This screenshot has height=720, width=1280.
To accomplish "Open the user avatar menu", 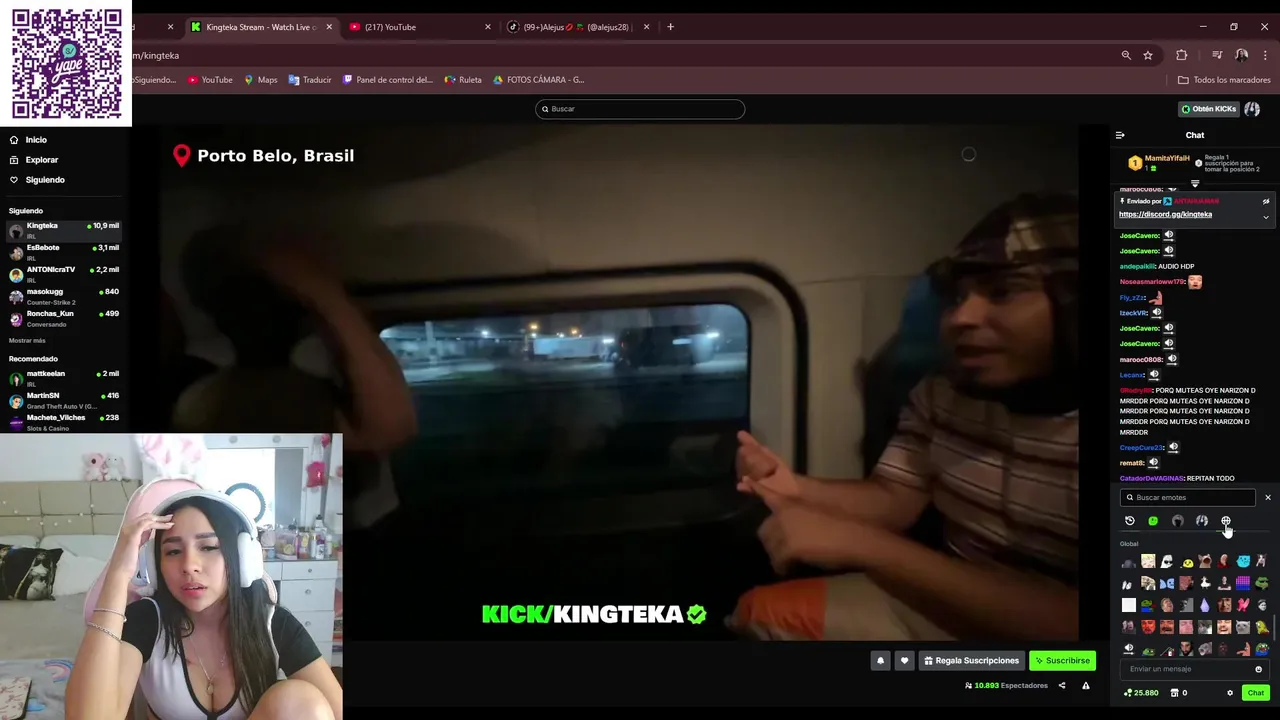I will pos(1252,109).
